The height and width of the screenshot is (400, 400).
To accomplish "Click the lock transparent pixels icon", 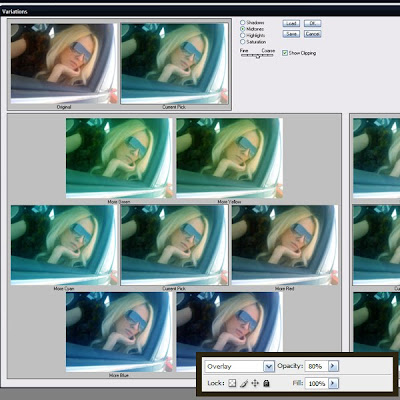I will (x=232, y=383).
